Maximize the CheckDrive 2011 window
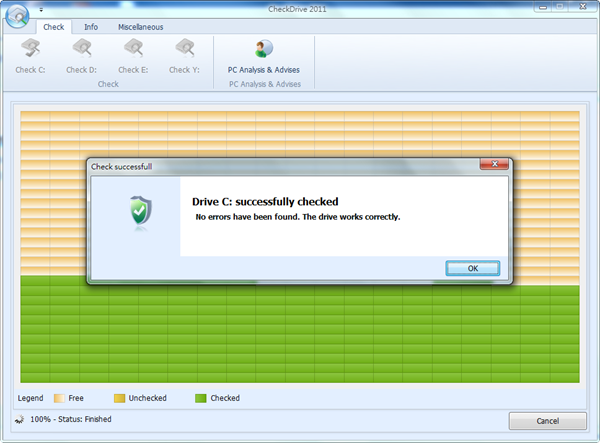The height and width of the screenshot is (443, 600). click(x=560, y=7)
